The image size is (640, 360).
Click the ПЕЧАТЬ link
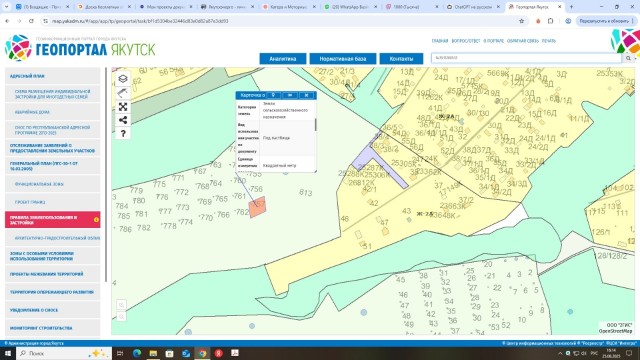point(549,41)
